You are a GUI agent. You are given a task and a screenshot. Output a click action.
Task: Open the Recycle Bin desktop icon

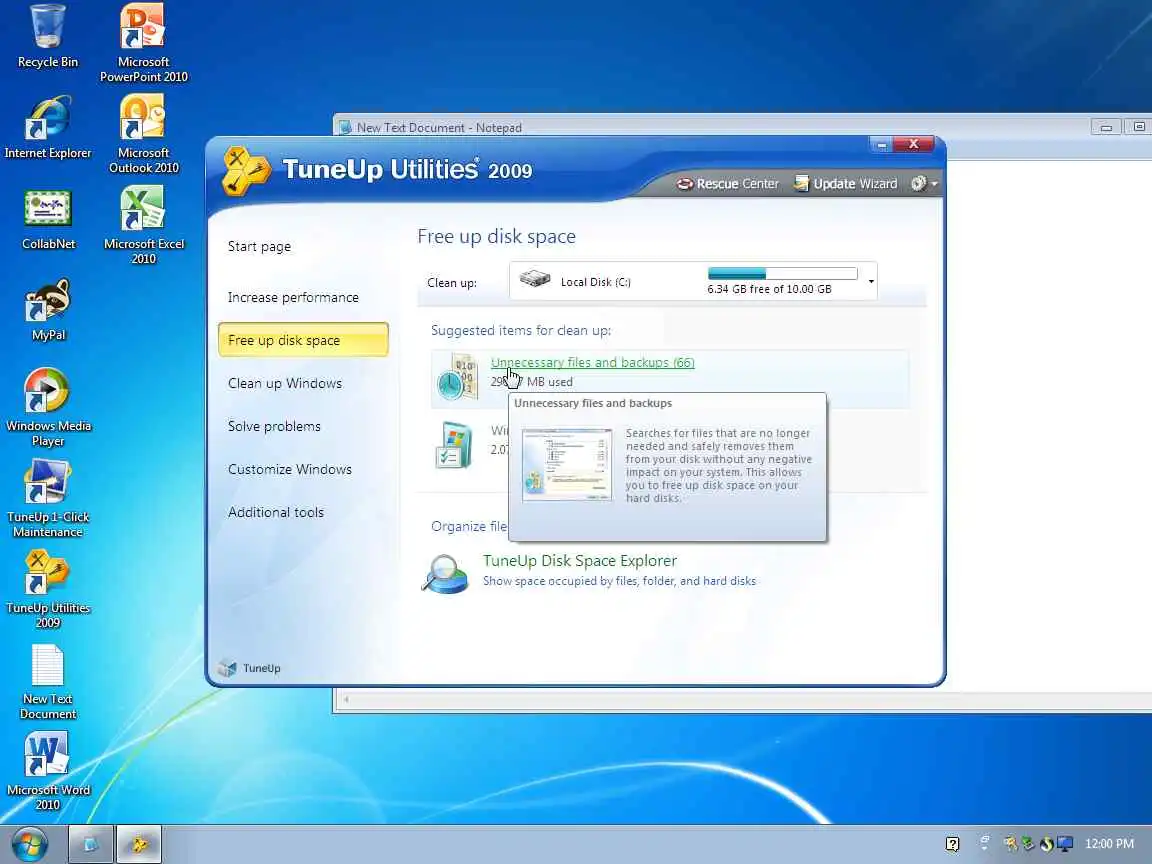point(48,35)
